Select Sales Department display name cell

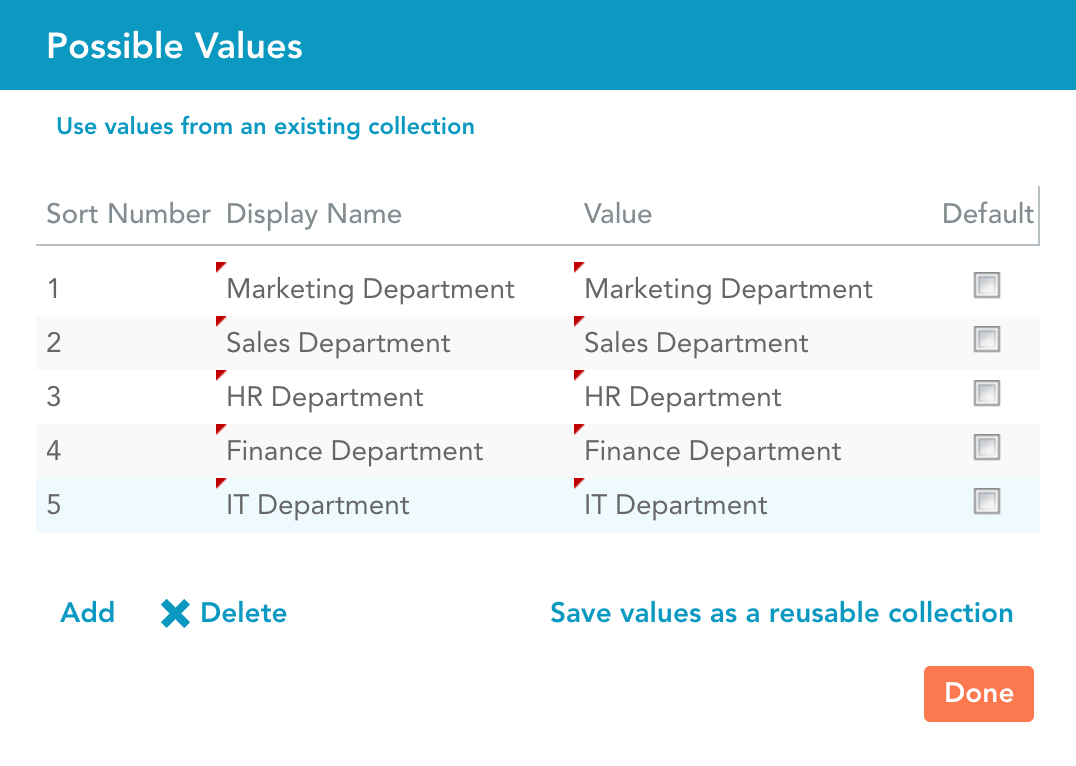tap(394, 343)
